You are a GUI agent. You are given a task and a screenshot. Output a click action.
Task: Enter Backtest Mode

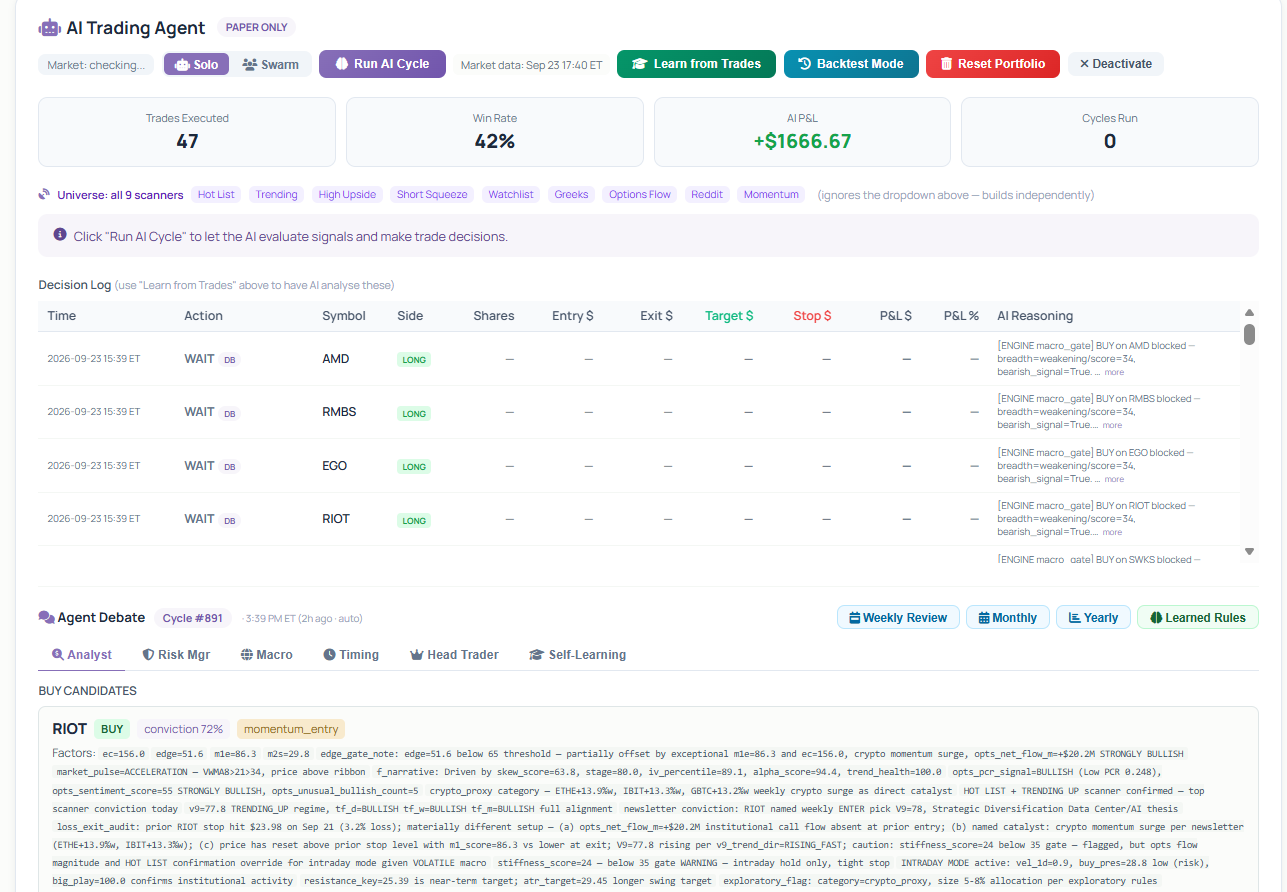pos(851,64)
